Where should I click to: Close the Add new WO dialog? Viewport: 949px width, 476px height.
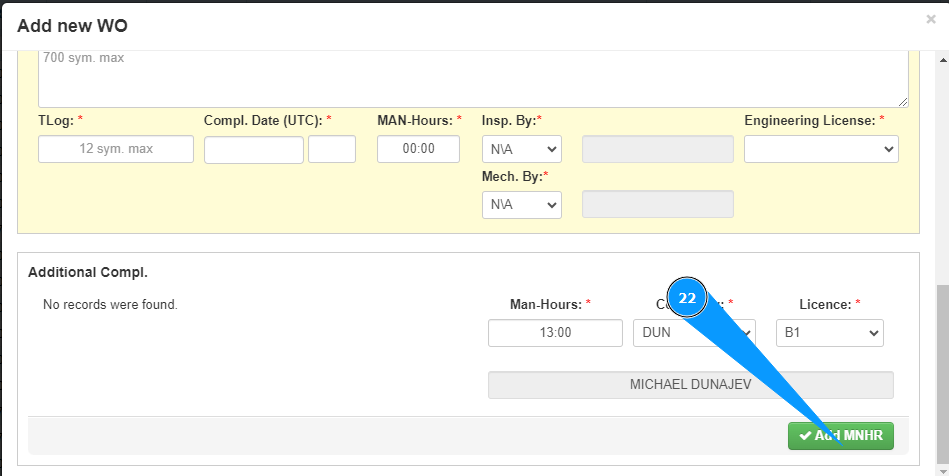(931, 19)
